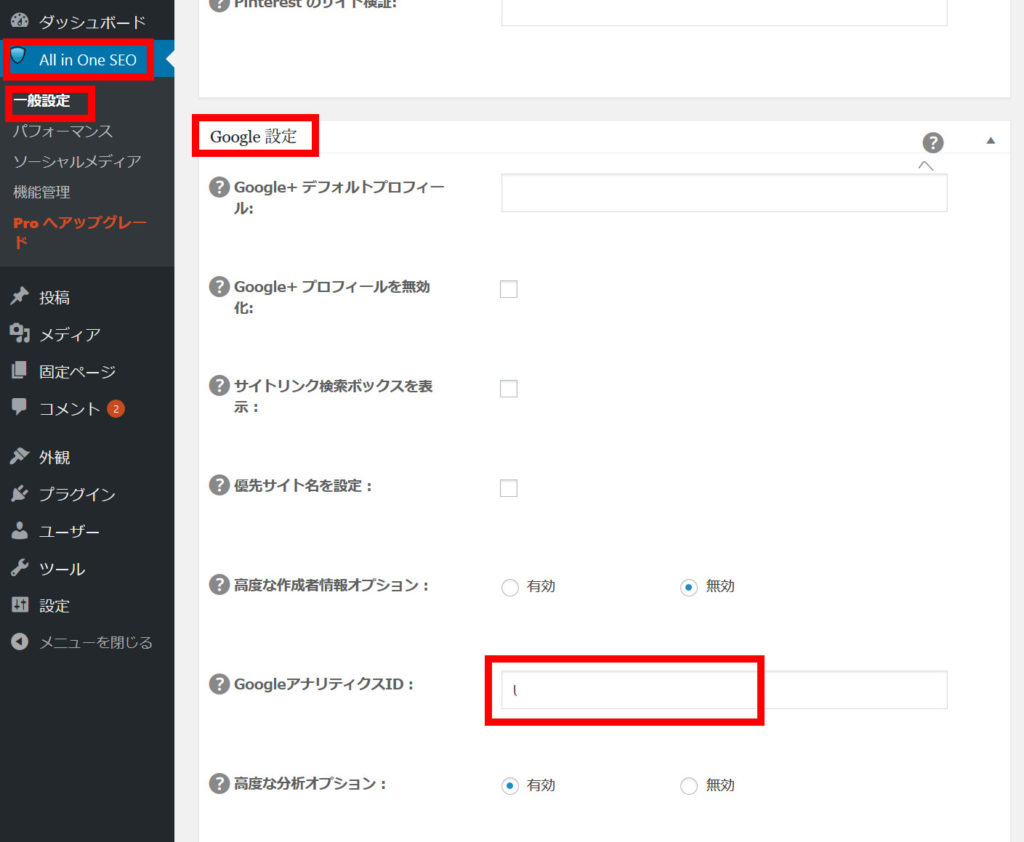The height and width of the screenshot is (842, 1024).
Task: Click メニューを閉じる to collapse sidebar
Action: 95,642
